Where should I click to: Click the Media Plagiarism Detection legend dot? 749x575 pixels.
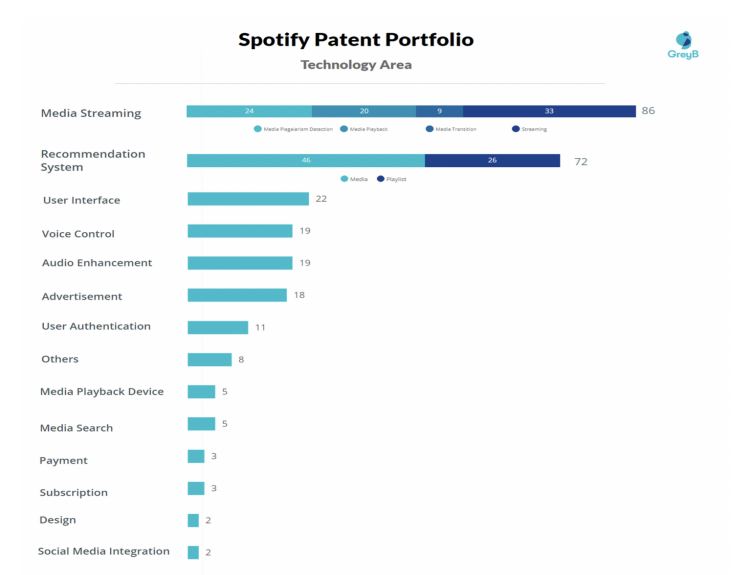258,129
